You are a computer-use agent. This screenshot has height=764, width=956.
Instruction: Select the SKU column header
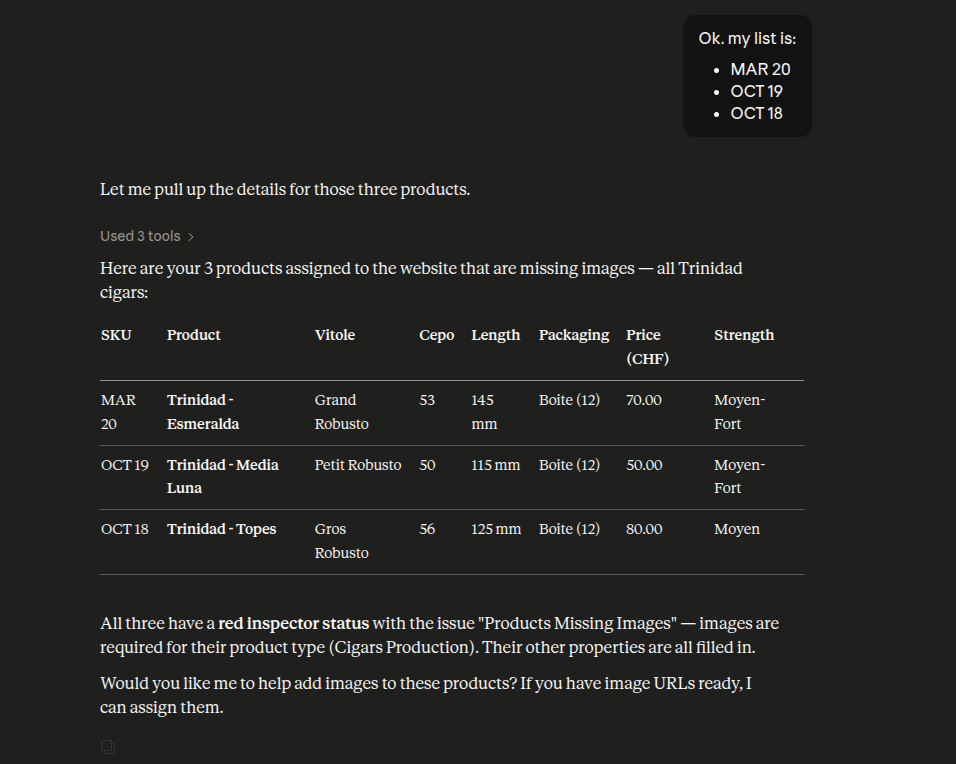click(116, 335)
